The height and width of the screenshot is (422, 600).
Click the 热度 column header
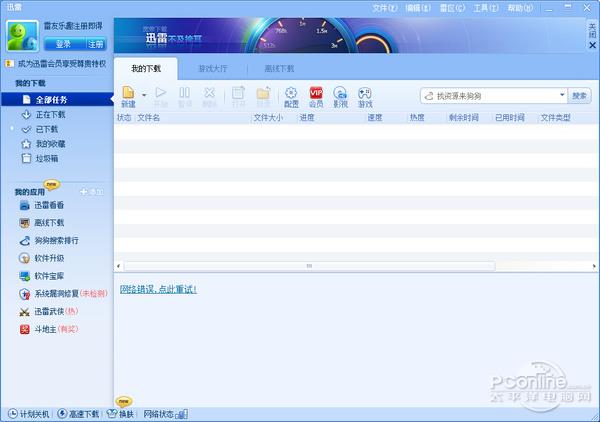point(417,118)
